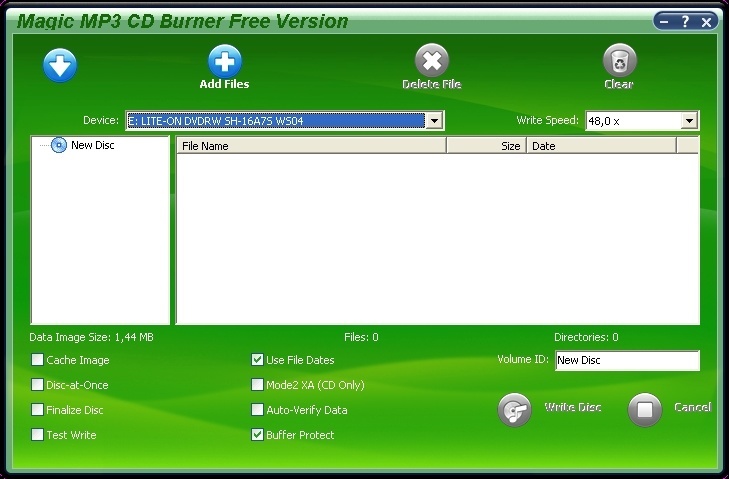Click the Data Image Size: 1,44 MB text
Screen dimensions: 729x479
coord(92,337)
